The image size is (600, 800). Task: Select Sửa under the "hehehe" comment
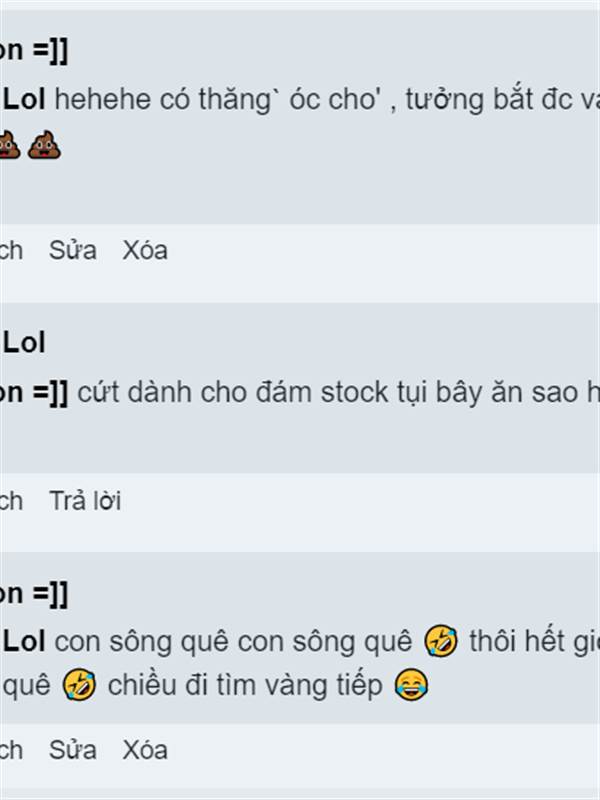pyautogui.click(x=72, y=251)
